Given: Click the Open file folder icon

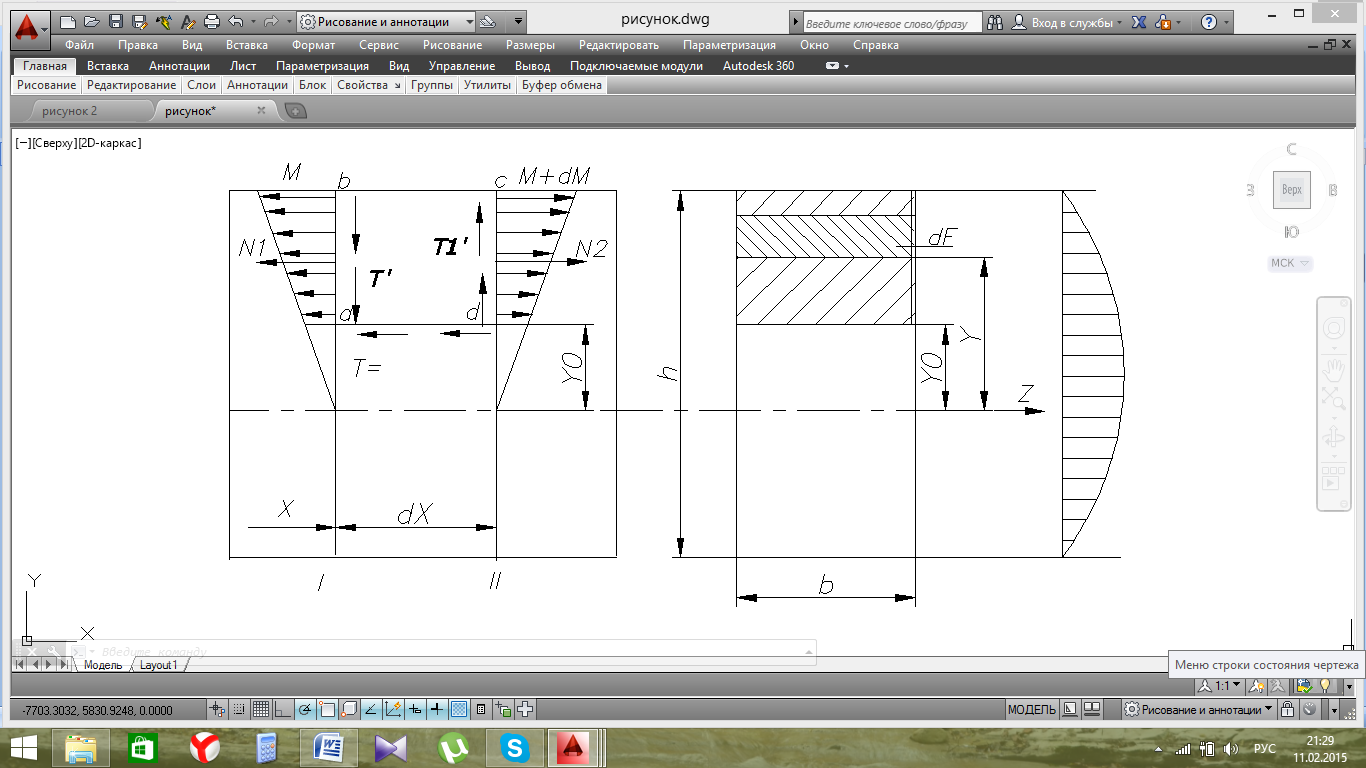Looking at the screenshot, I should [92, 22].
